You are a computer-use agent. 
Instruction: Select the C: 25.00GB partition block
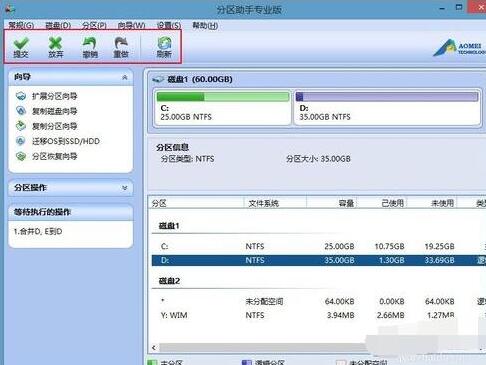[223, 107]
